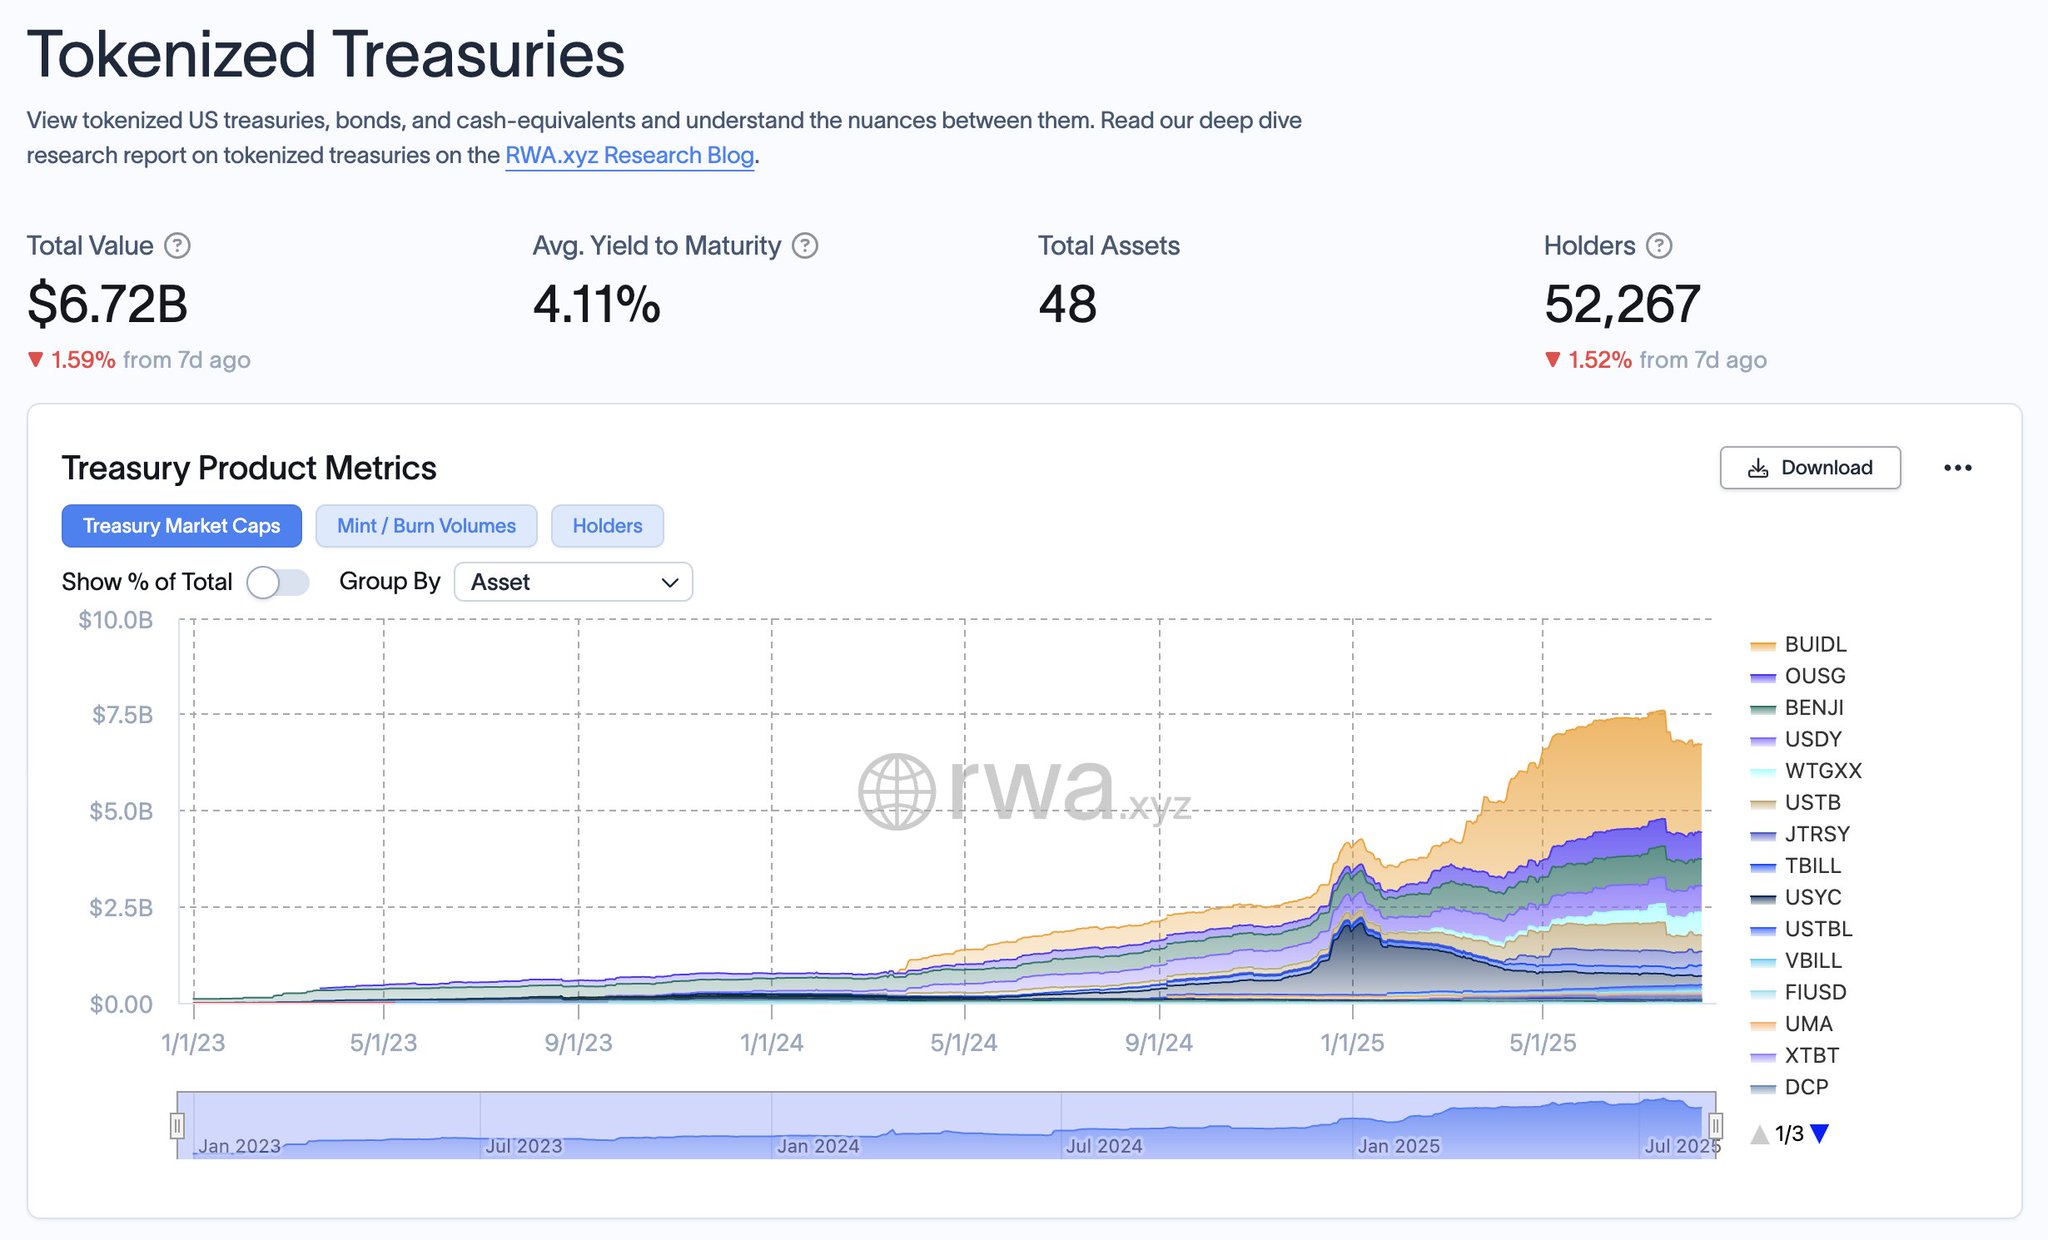Click the 1.52% from 7d ago change
This screenshot has height=1240, width=2048.
pos(1656,360)
